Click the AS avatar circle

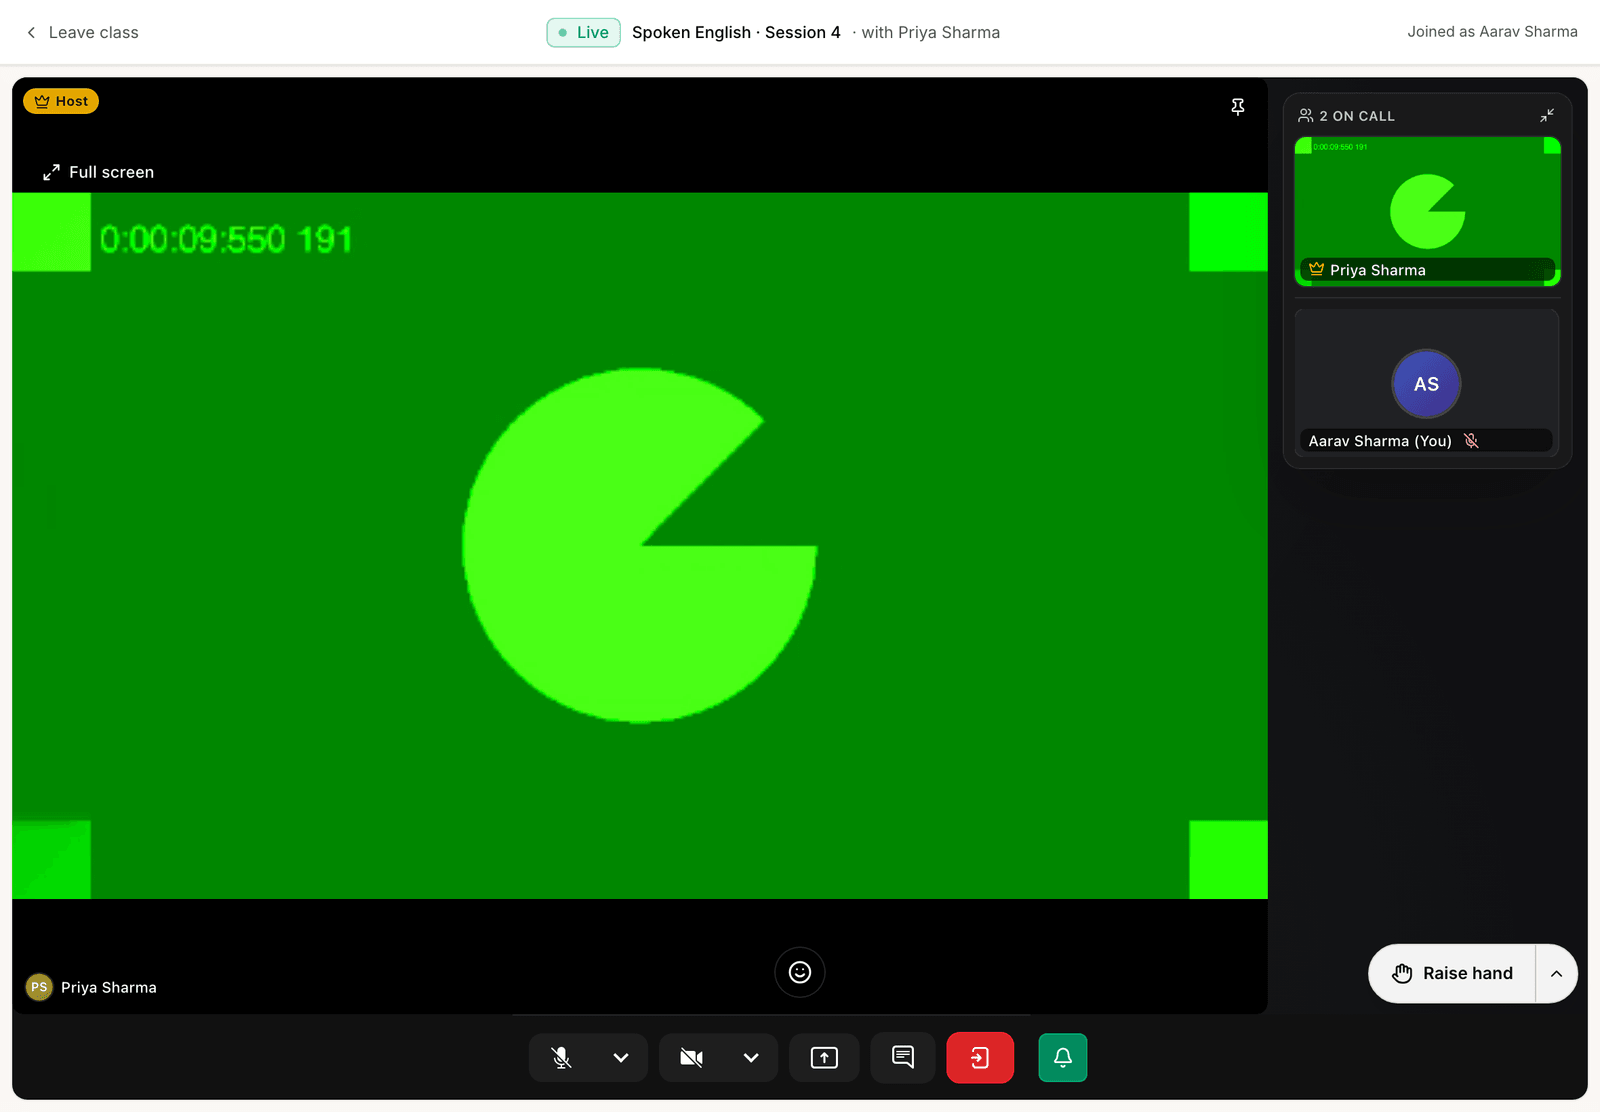(1426, 384)
